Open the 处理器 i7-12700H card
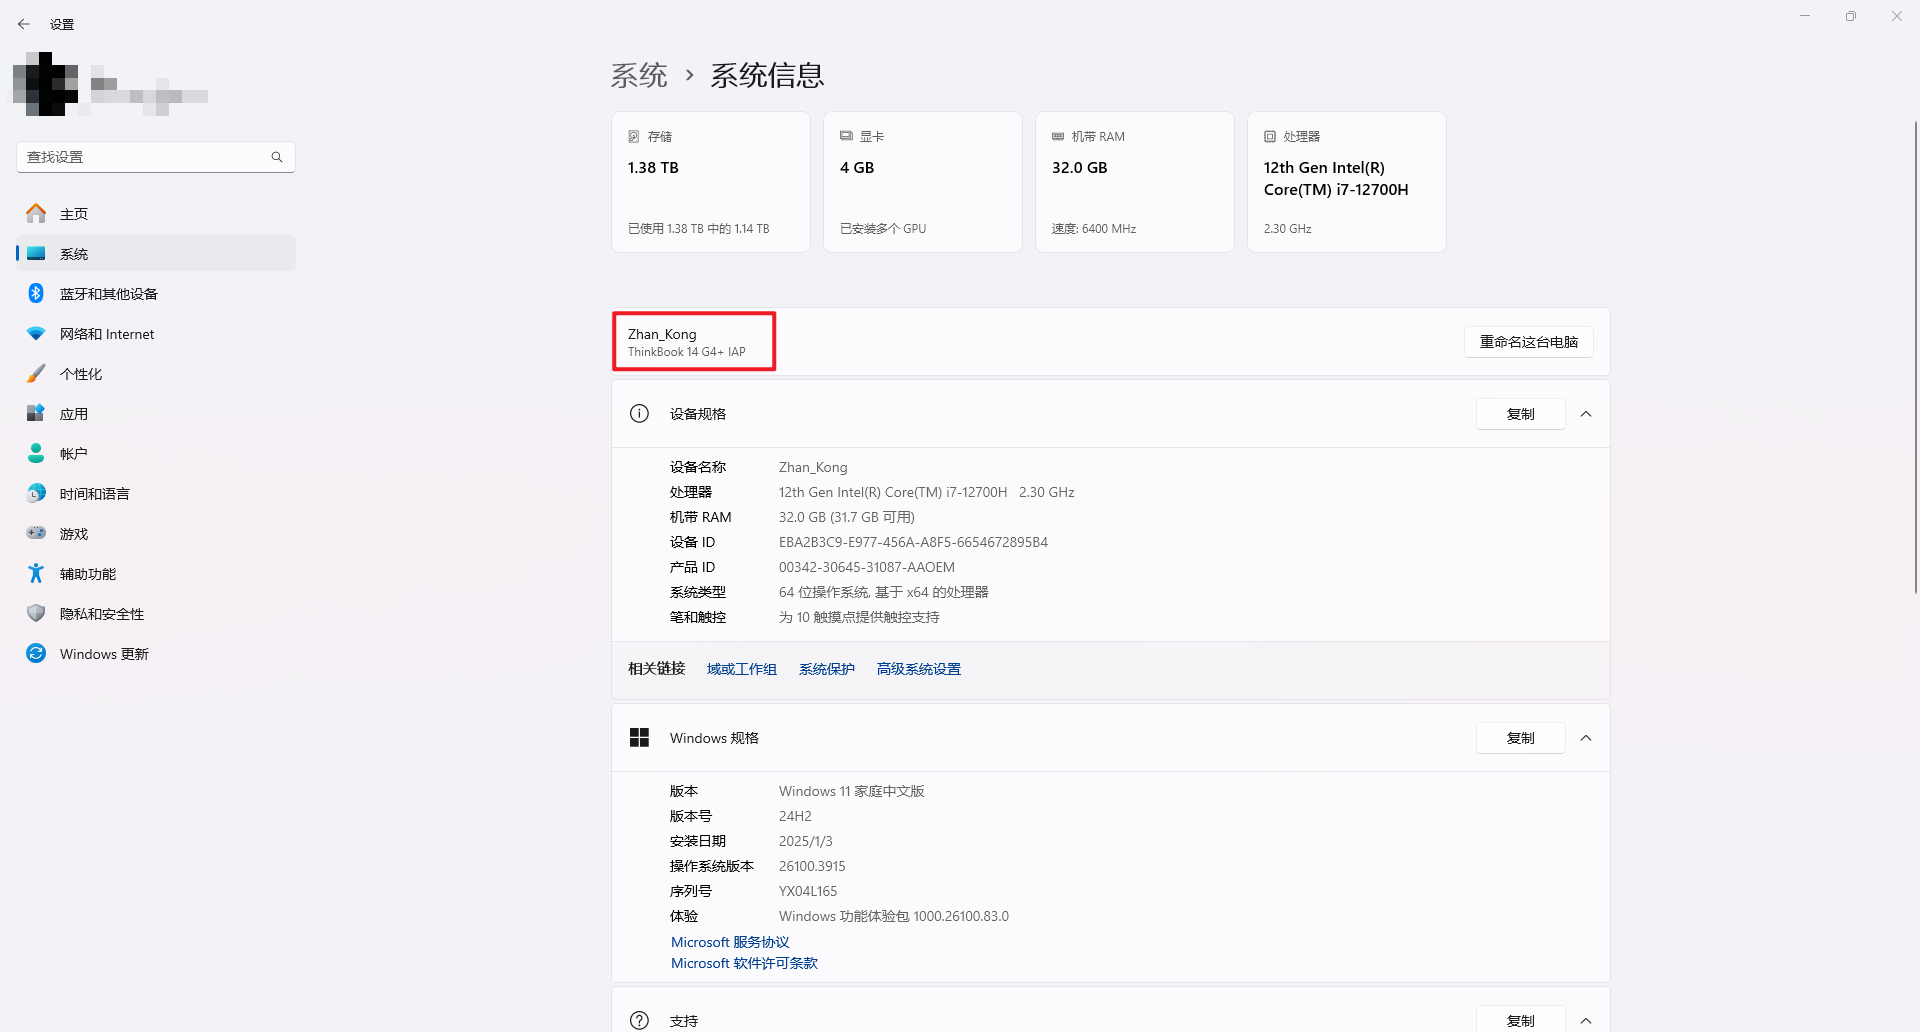The image size is (1920, 1032). (x=1347, y=182)
